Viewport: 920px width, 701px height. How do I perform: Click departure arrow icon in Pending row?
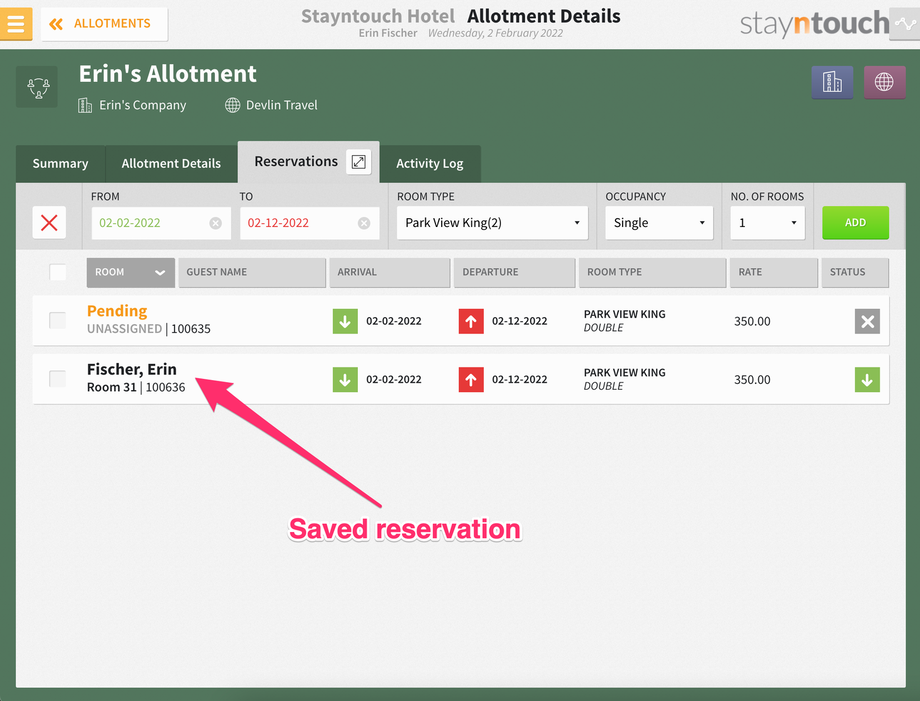pyautogui.click(x=471, y=321)
